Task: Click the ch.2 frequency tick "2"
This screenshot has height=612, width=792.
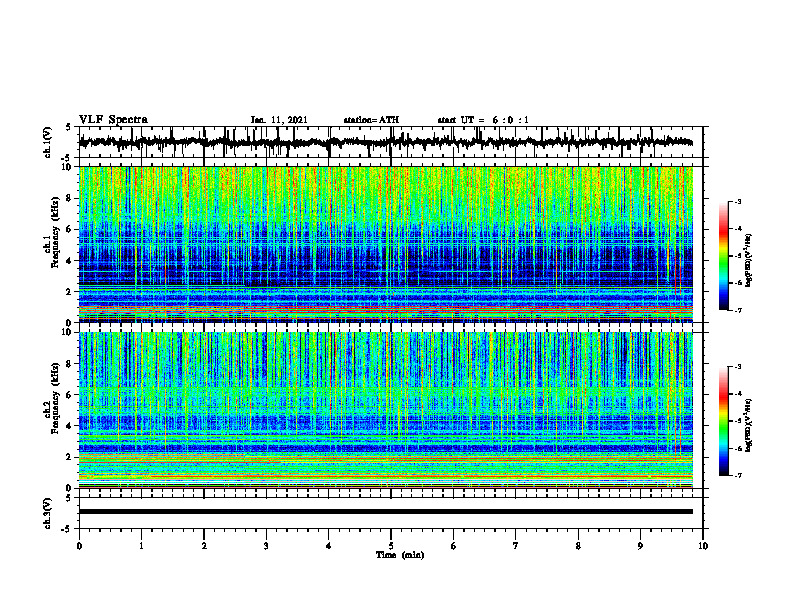Action: point(70,457)
